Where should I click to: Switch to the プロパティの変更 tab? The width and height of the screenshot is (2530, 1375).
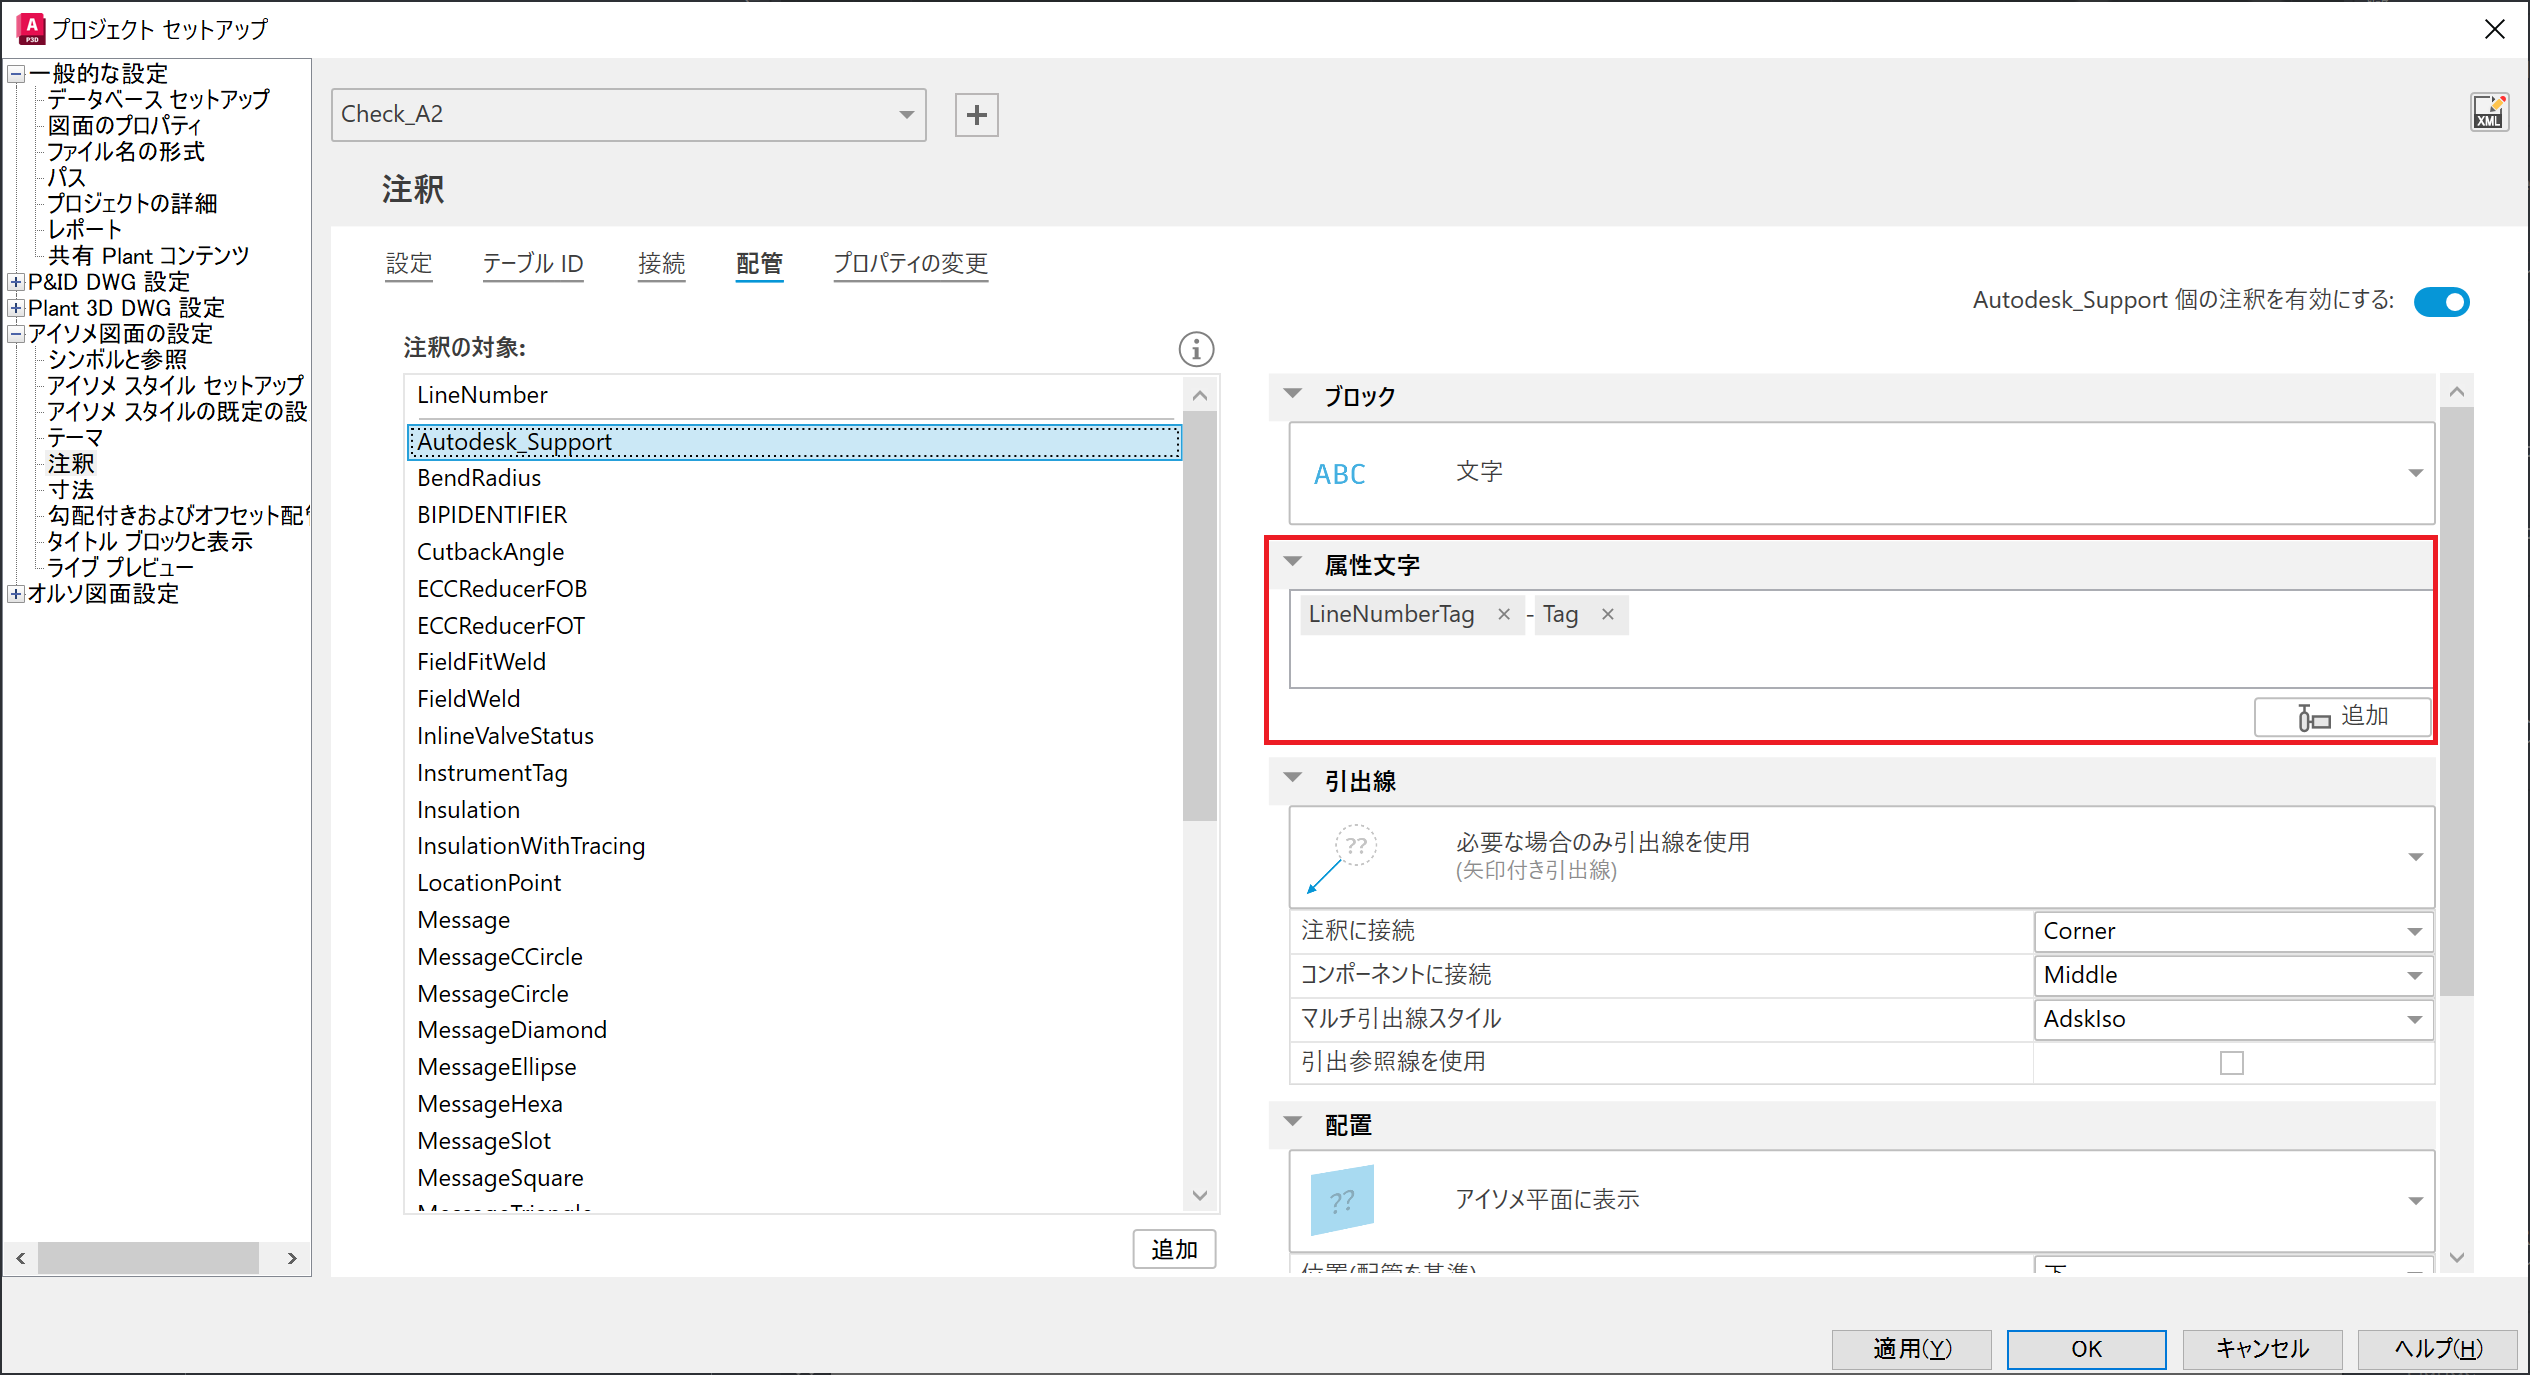909,264
